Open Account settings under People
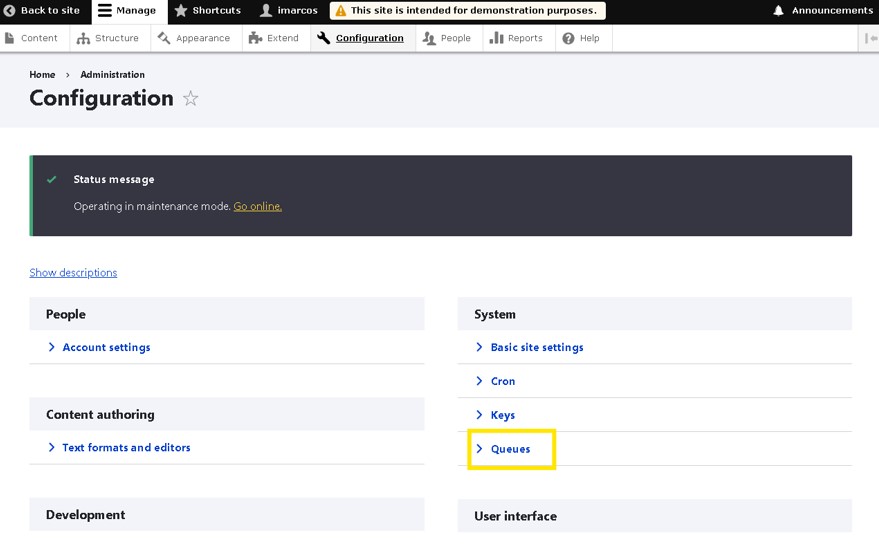 106,348
